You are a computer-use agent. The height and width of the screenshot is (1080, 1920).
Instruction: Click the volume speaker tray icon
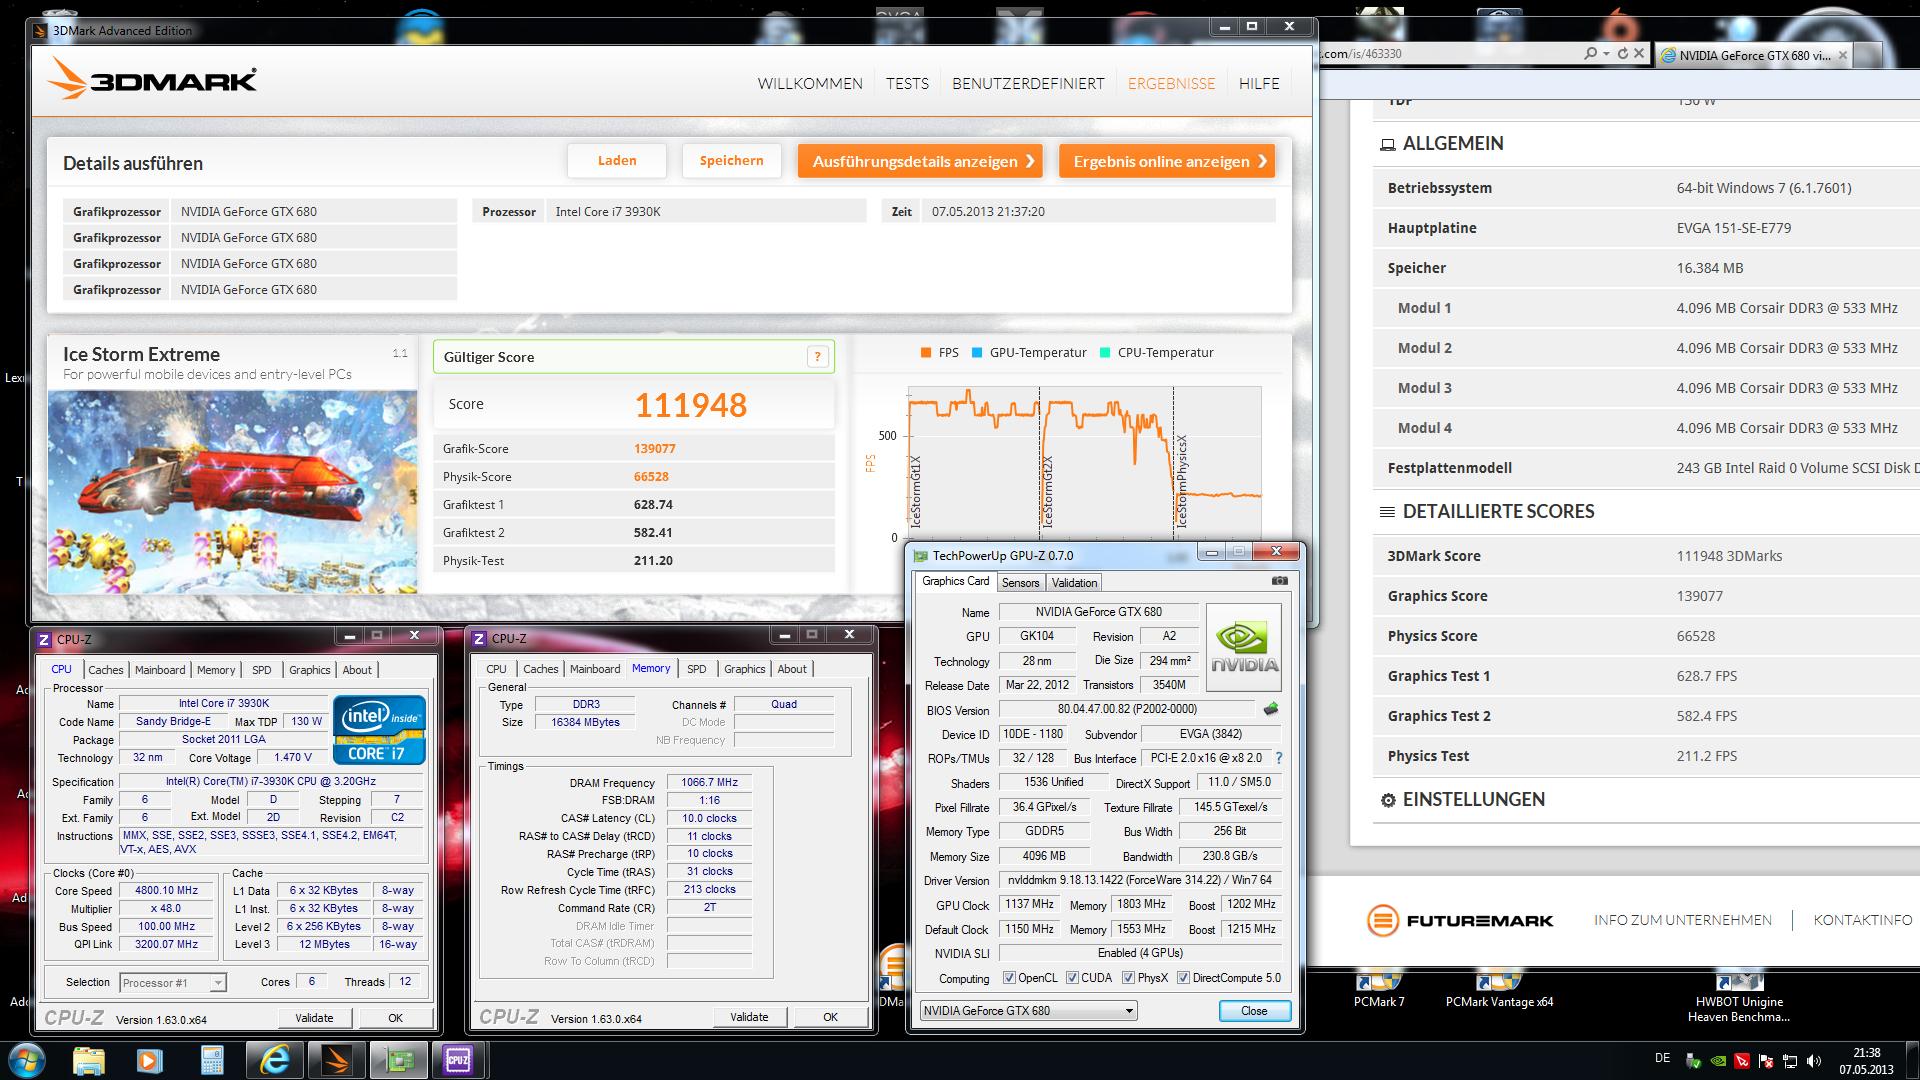(1813, 1061)
